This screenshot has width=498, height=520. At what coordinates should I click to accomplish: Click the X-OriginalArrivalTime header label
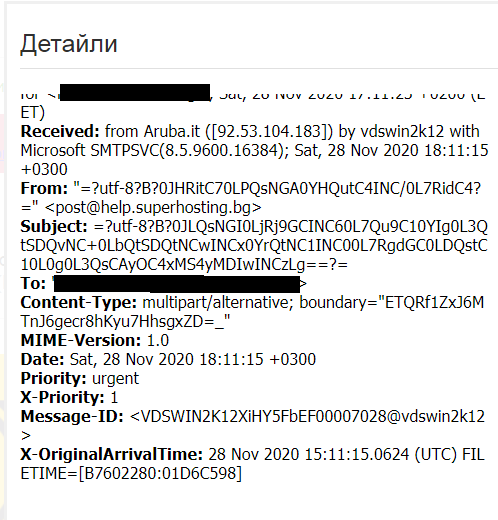[x=112, y=455]
